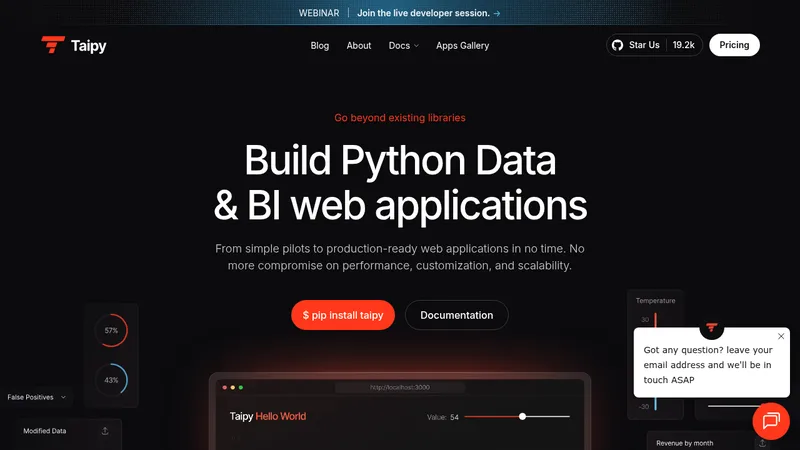The image size is (800, 450).
Task: Click the Taipy Hello World title
Action: pos(268,416)
